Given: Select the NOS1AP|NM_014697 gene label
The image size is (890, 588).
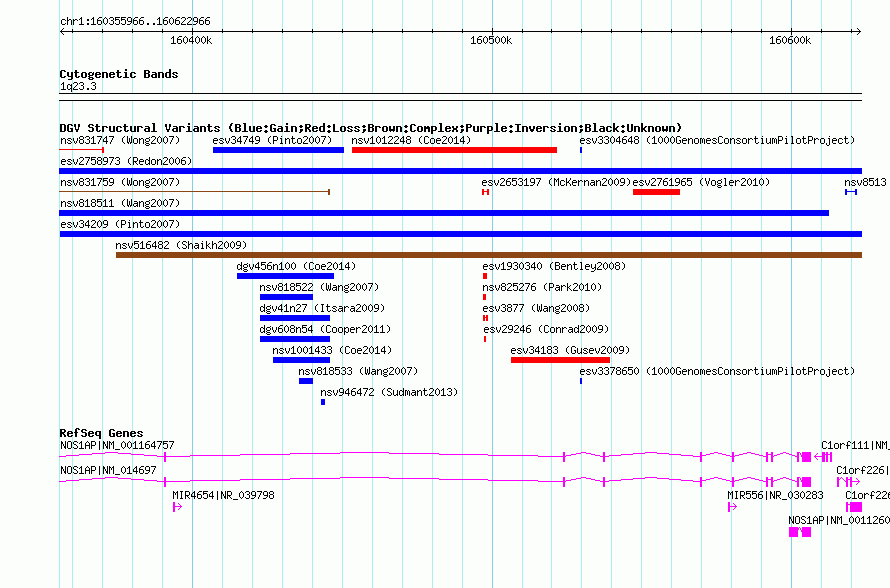Looking at the screenshot, I should tap(108, 471).
